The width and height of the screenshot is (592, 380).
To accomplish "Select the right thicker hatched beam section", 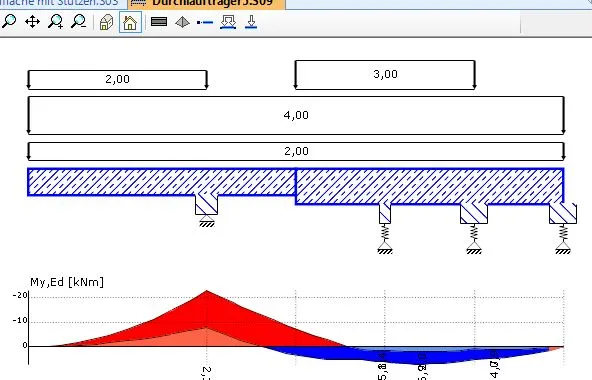I will coord(430,187).
